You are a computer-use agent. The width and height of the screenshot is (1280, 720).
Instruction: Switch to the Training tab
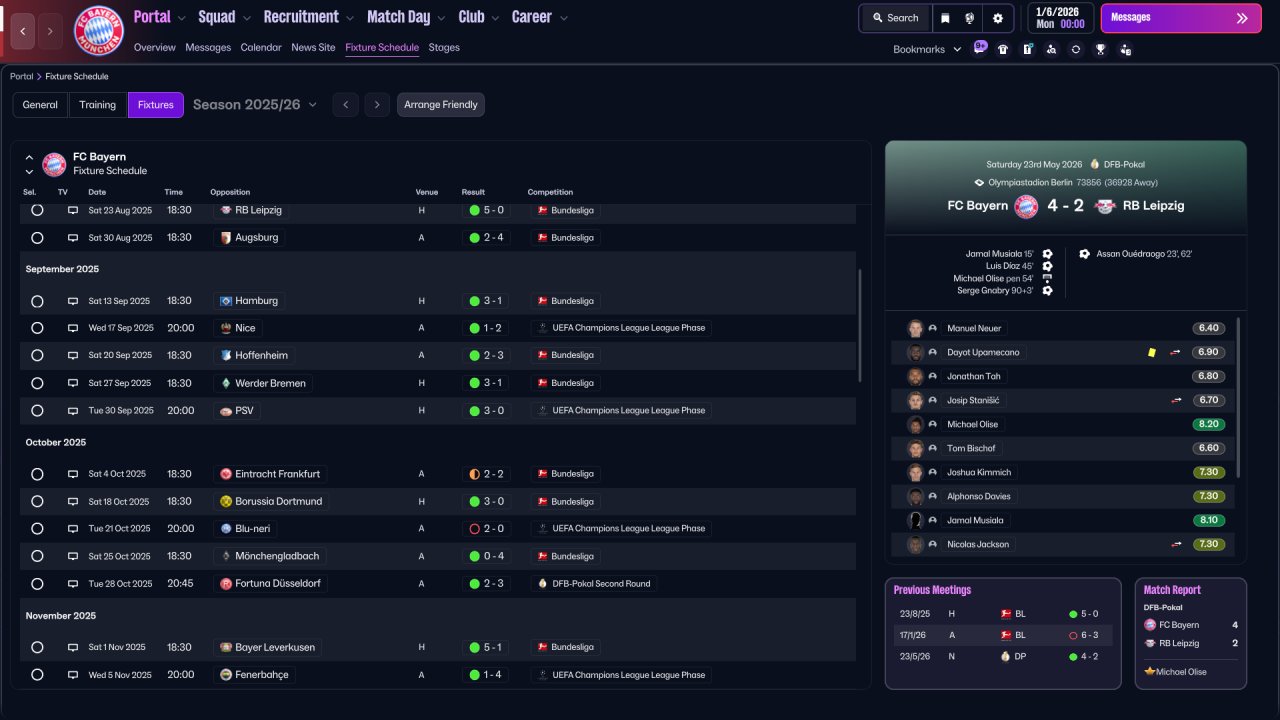tap(98, 105)
